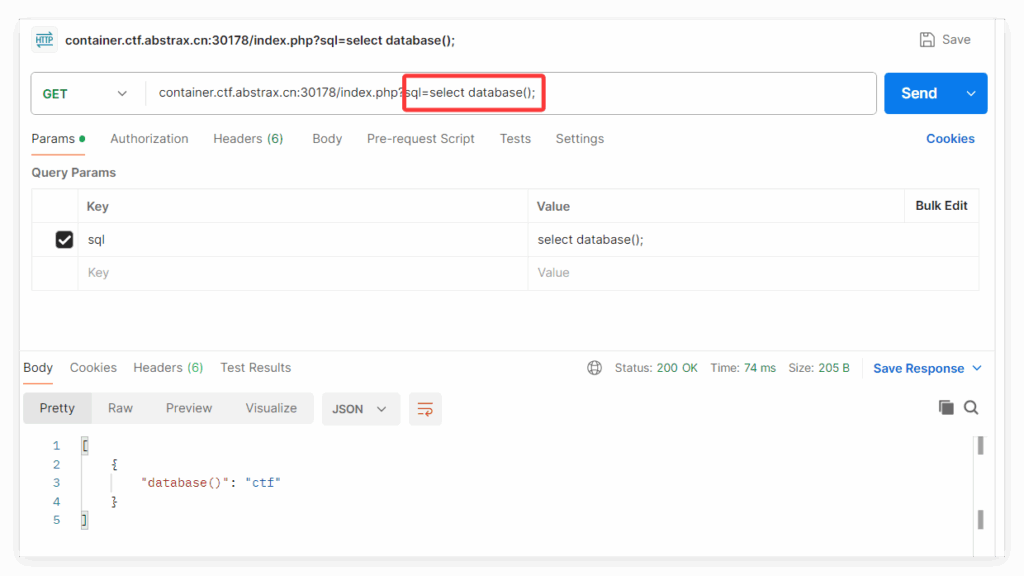Open the GET method dropdown
Viewport: 1024px width, 576px height.
coord(86,93)
